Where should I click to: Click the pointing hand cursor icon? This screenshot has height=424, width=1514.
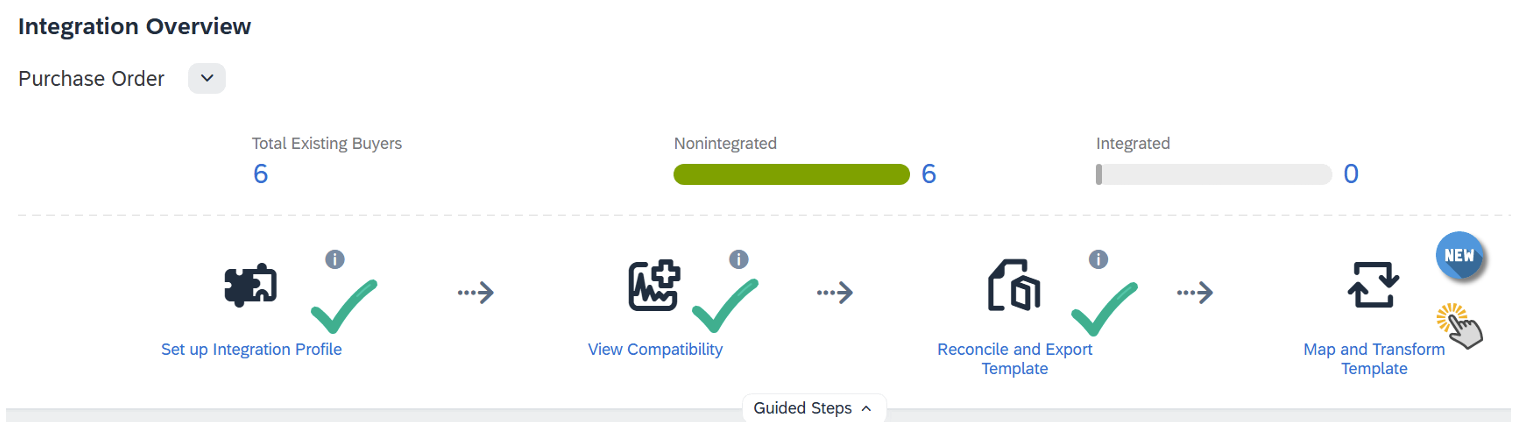tap(1460, 326)
